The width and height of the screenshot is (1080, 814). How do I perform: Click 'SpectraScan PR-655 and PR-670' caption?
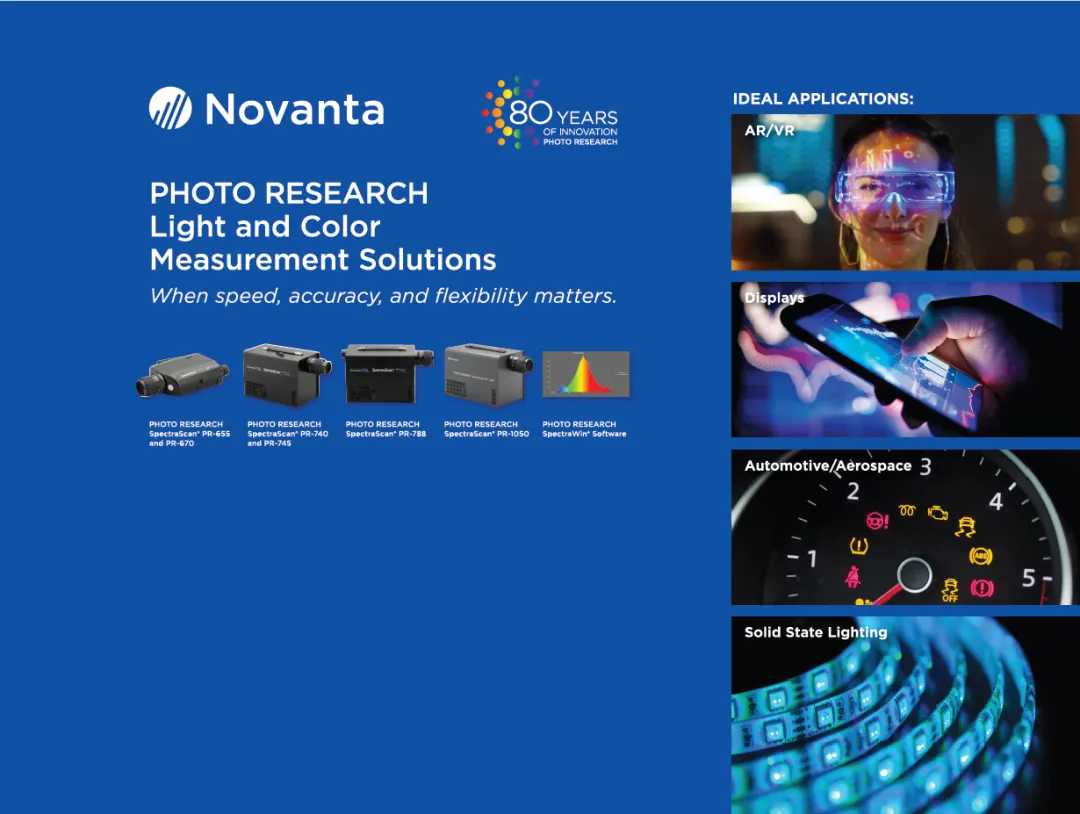coord(189,434)
